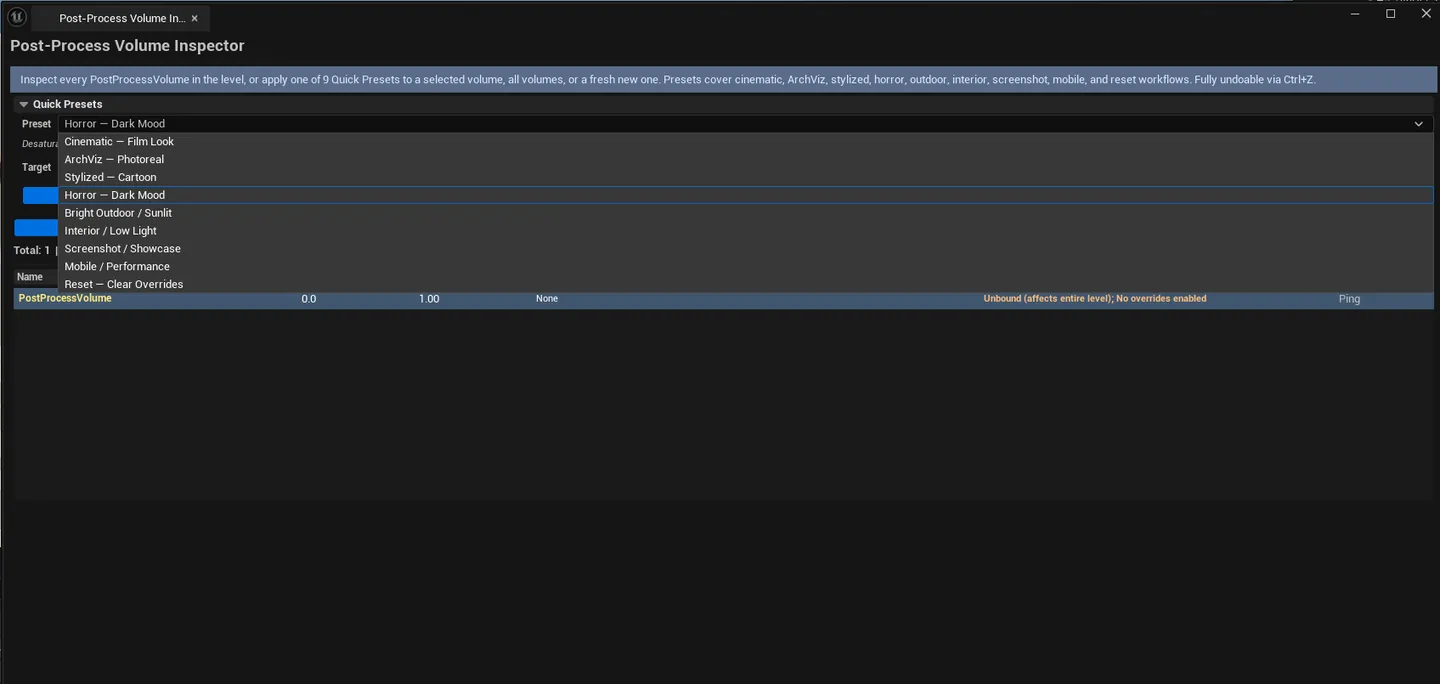
Task: Click the 0.0 value in PostProcessVolume row
Action: (309, 299)
